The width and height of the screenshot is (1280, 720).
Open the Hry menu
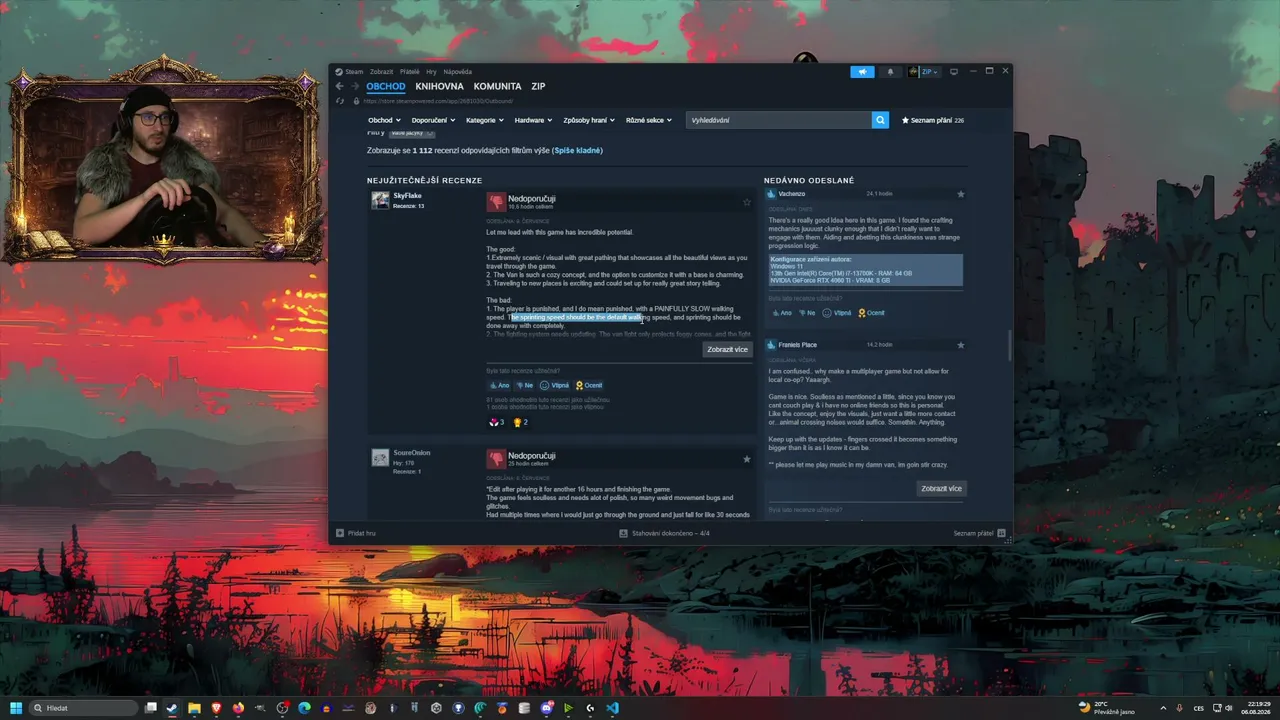point(432,72)
